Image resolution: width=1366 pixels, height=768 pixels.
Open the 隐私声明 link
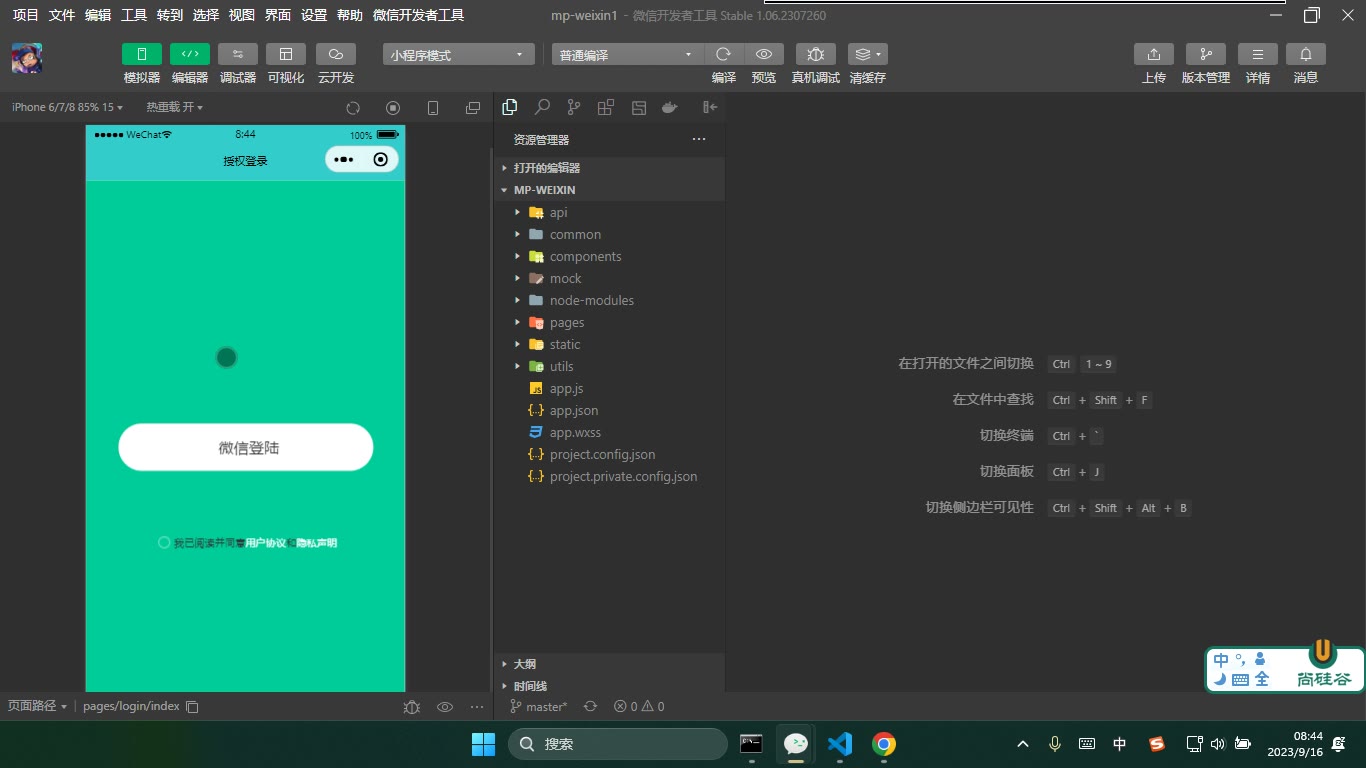317,543
